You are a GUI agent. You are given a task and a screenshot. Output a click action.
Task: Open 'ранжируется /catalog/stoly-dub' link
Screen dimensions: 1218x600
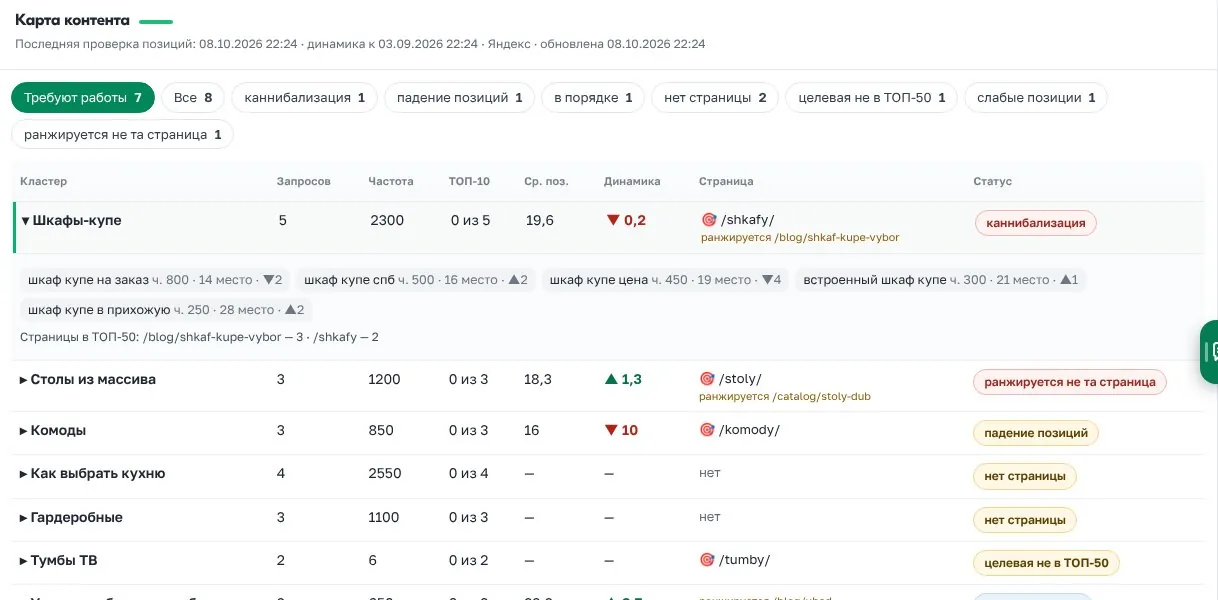click(x=785, y=397)
